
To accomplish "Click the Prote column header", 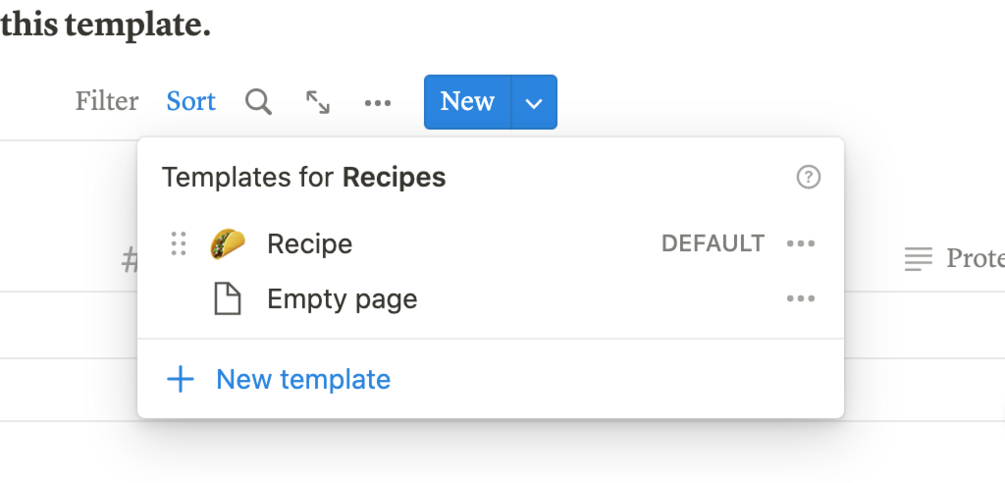I will pyautogui.click(x=960, y=259).
